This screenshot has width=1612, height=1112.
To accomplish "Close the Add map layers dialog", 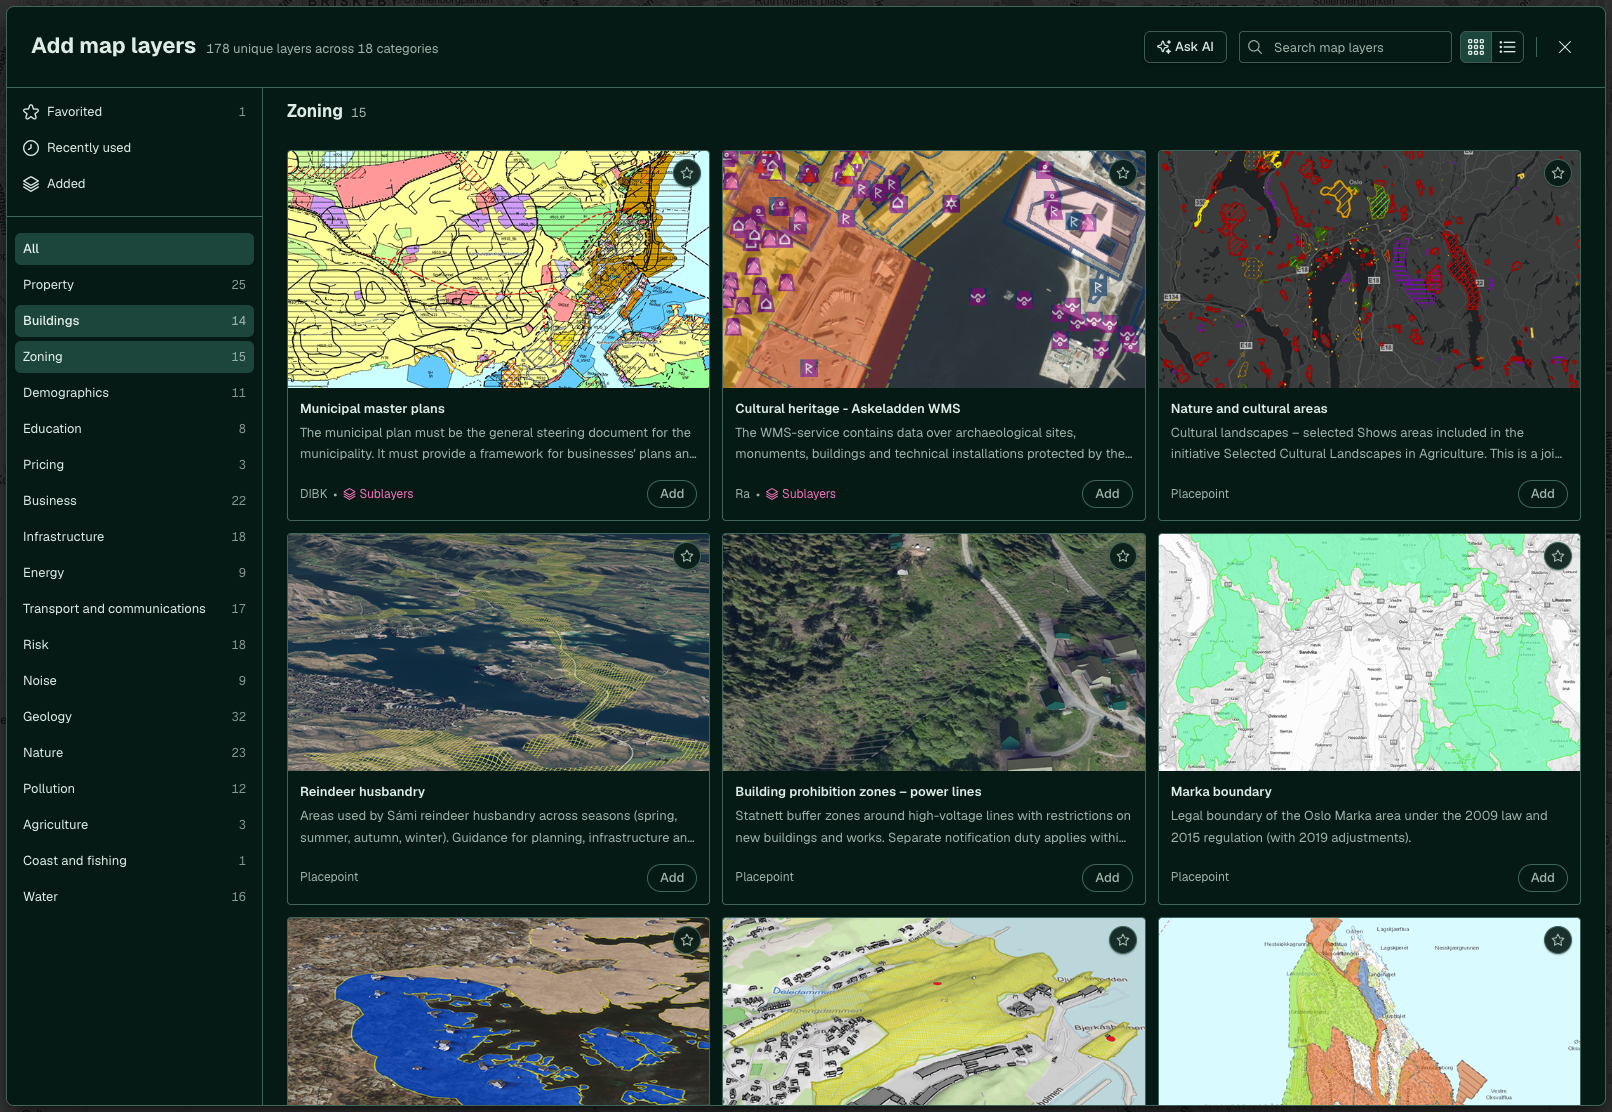I will pyautogui.click(x=1565, y=47).
